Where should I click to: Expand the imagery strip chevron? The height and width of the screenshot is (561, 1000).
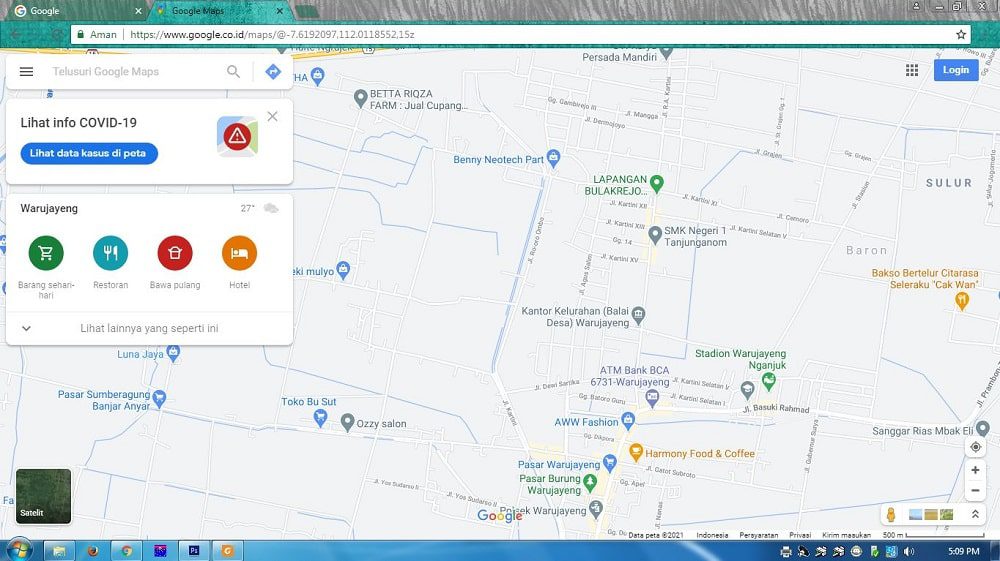pos(975,514)
